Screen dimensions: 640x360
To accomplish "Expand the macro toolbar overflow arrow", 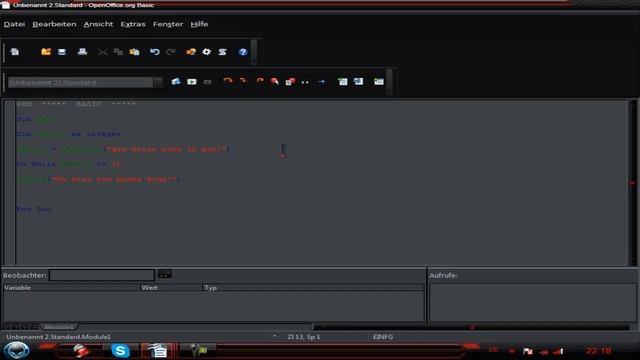I will pos(389,90).
